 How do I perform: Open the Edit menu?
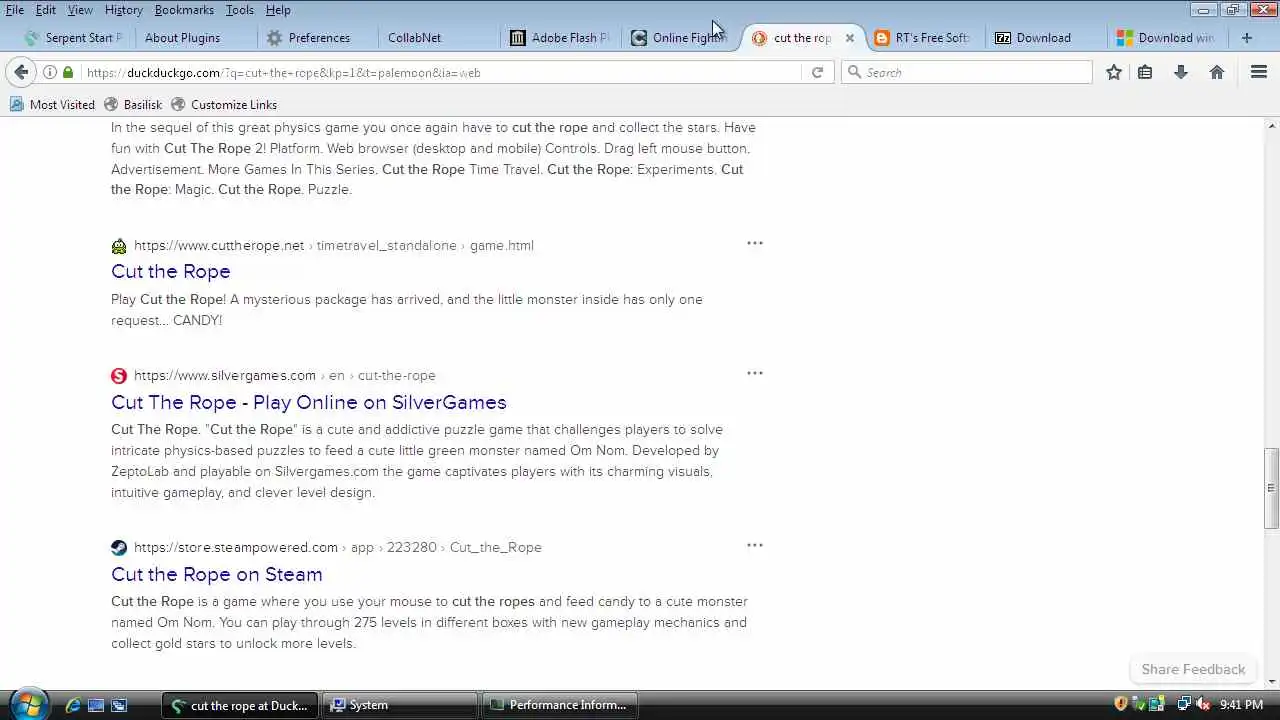(46, 9)
